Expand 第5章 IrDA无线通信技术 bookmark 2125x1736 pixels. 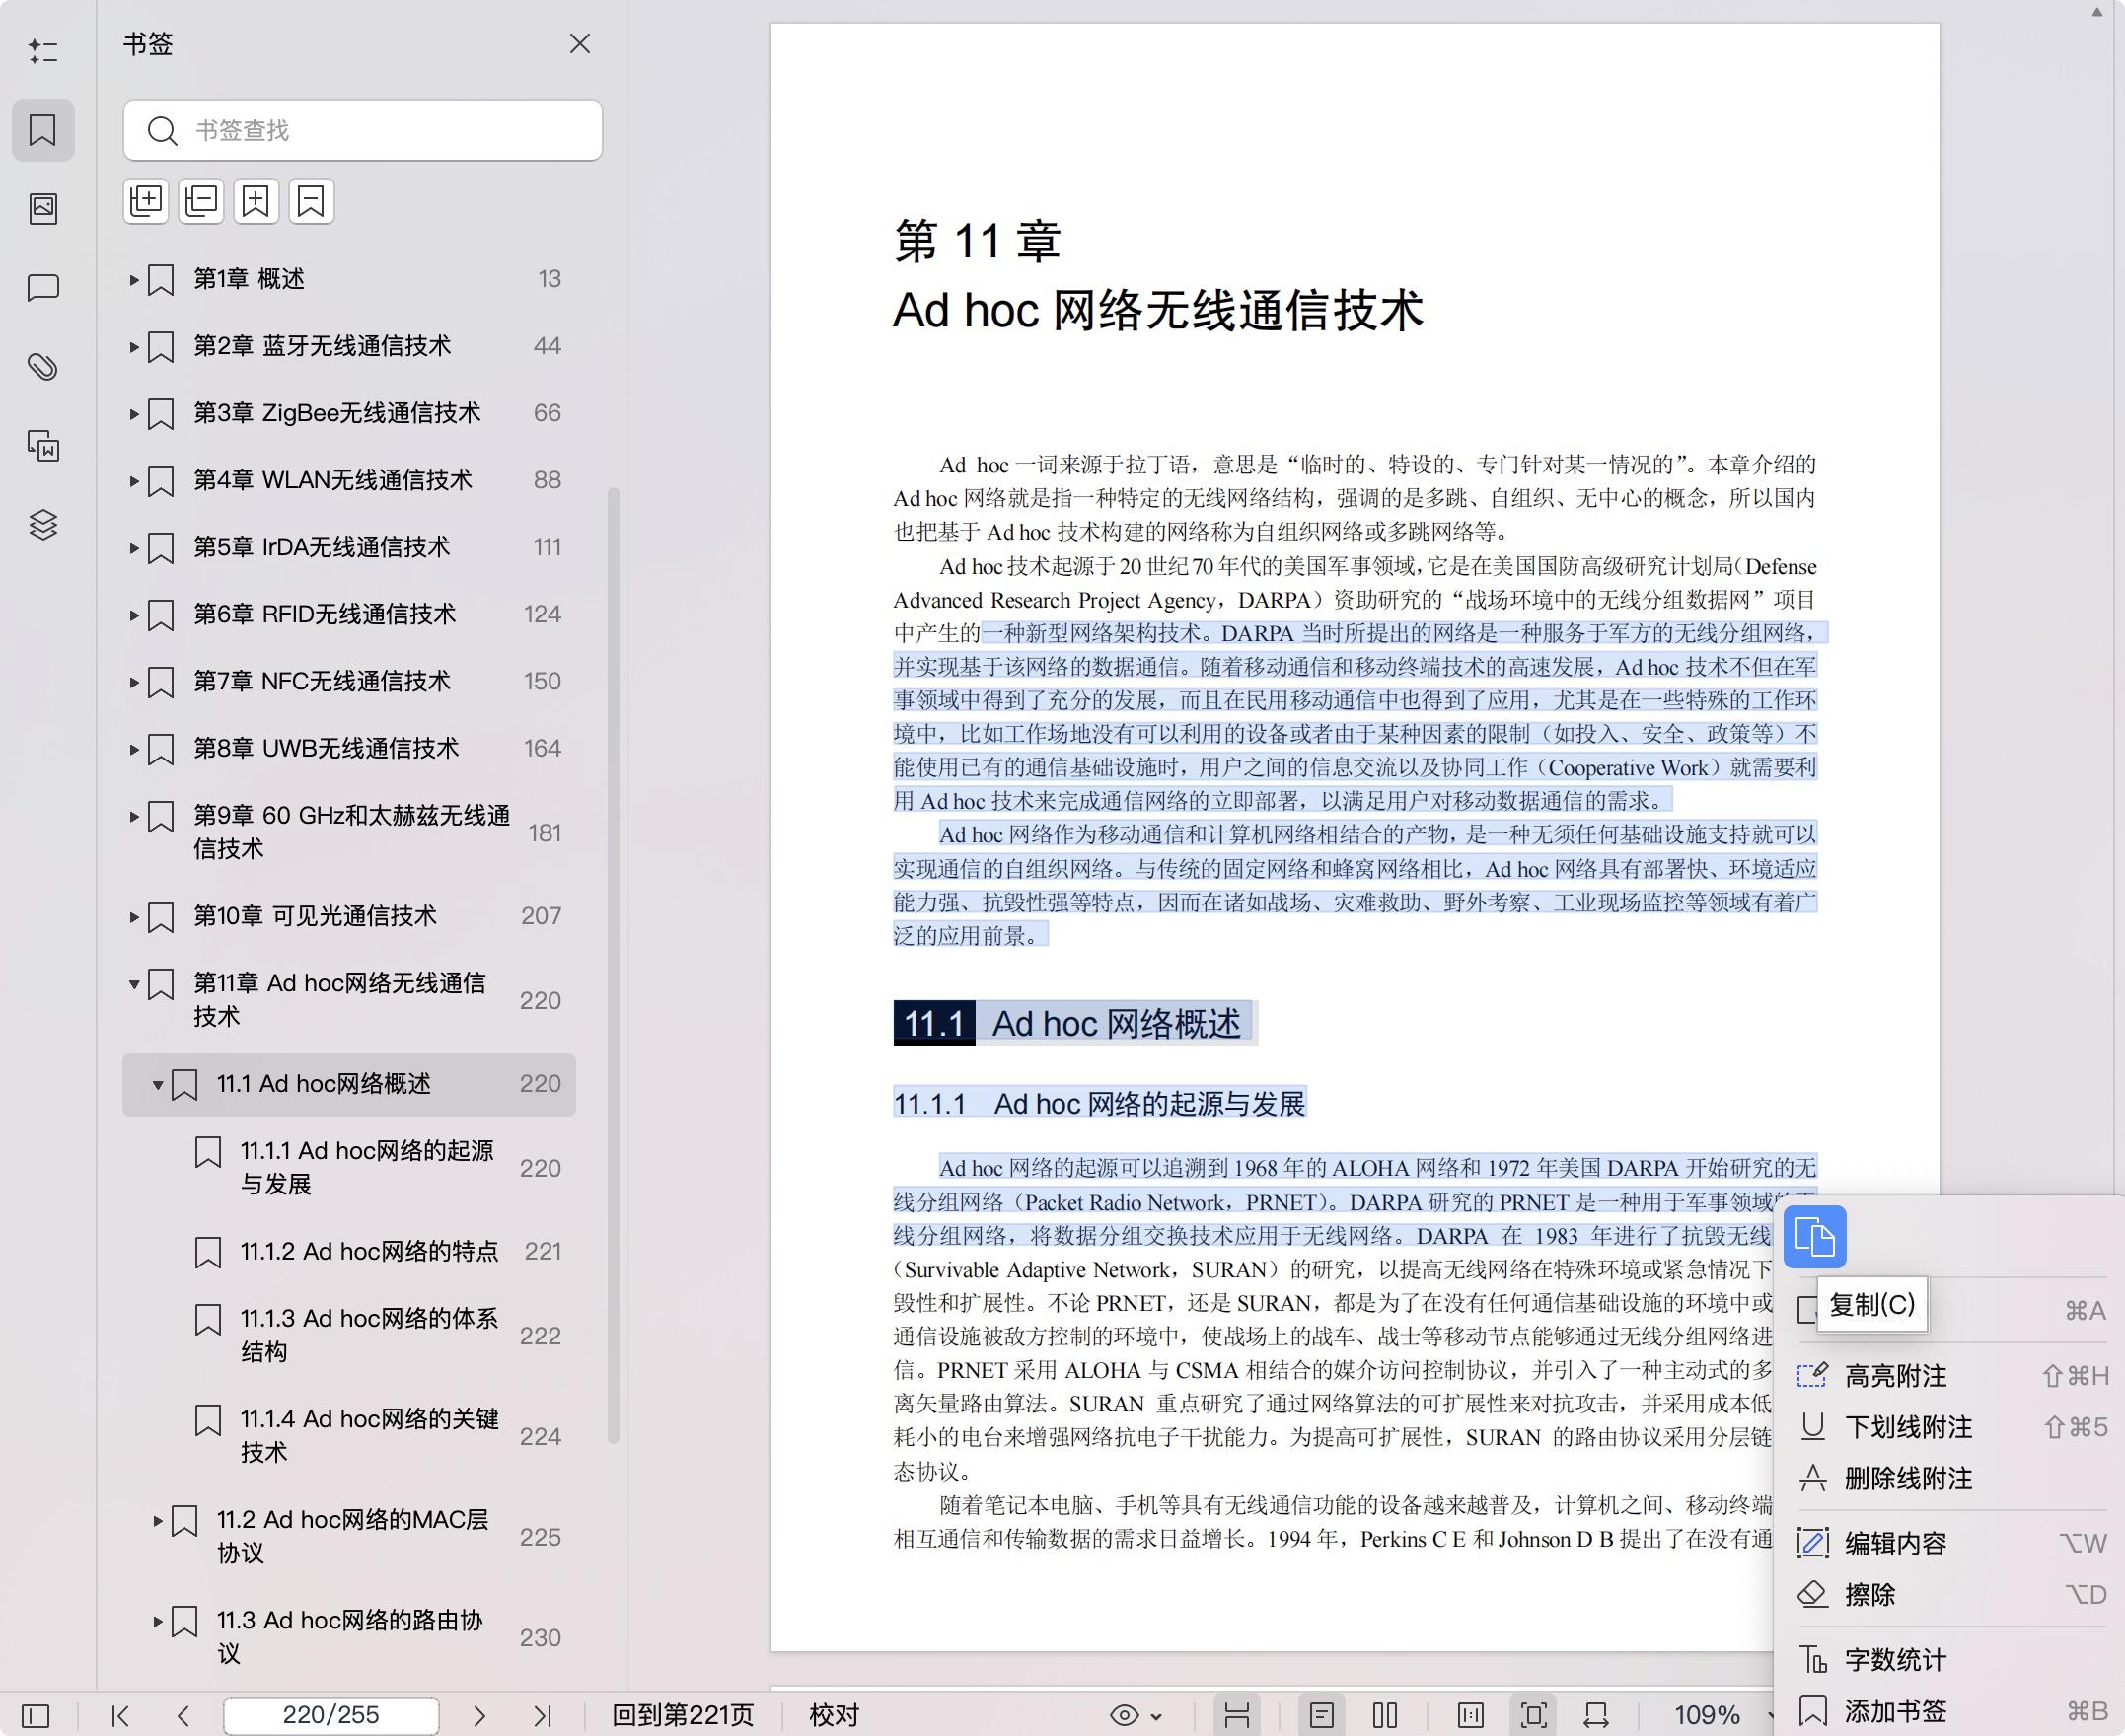coord(133,548)
